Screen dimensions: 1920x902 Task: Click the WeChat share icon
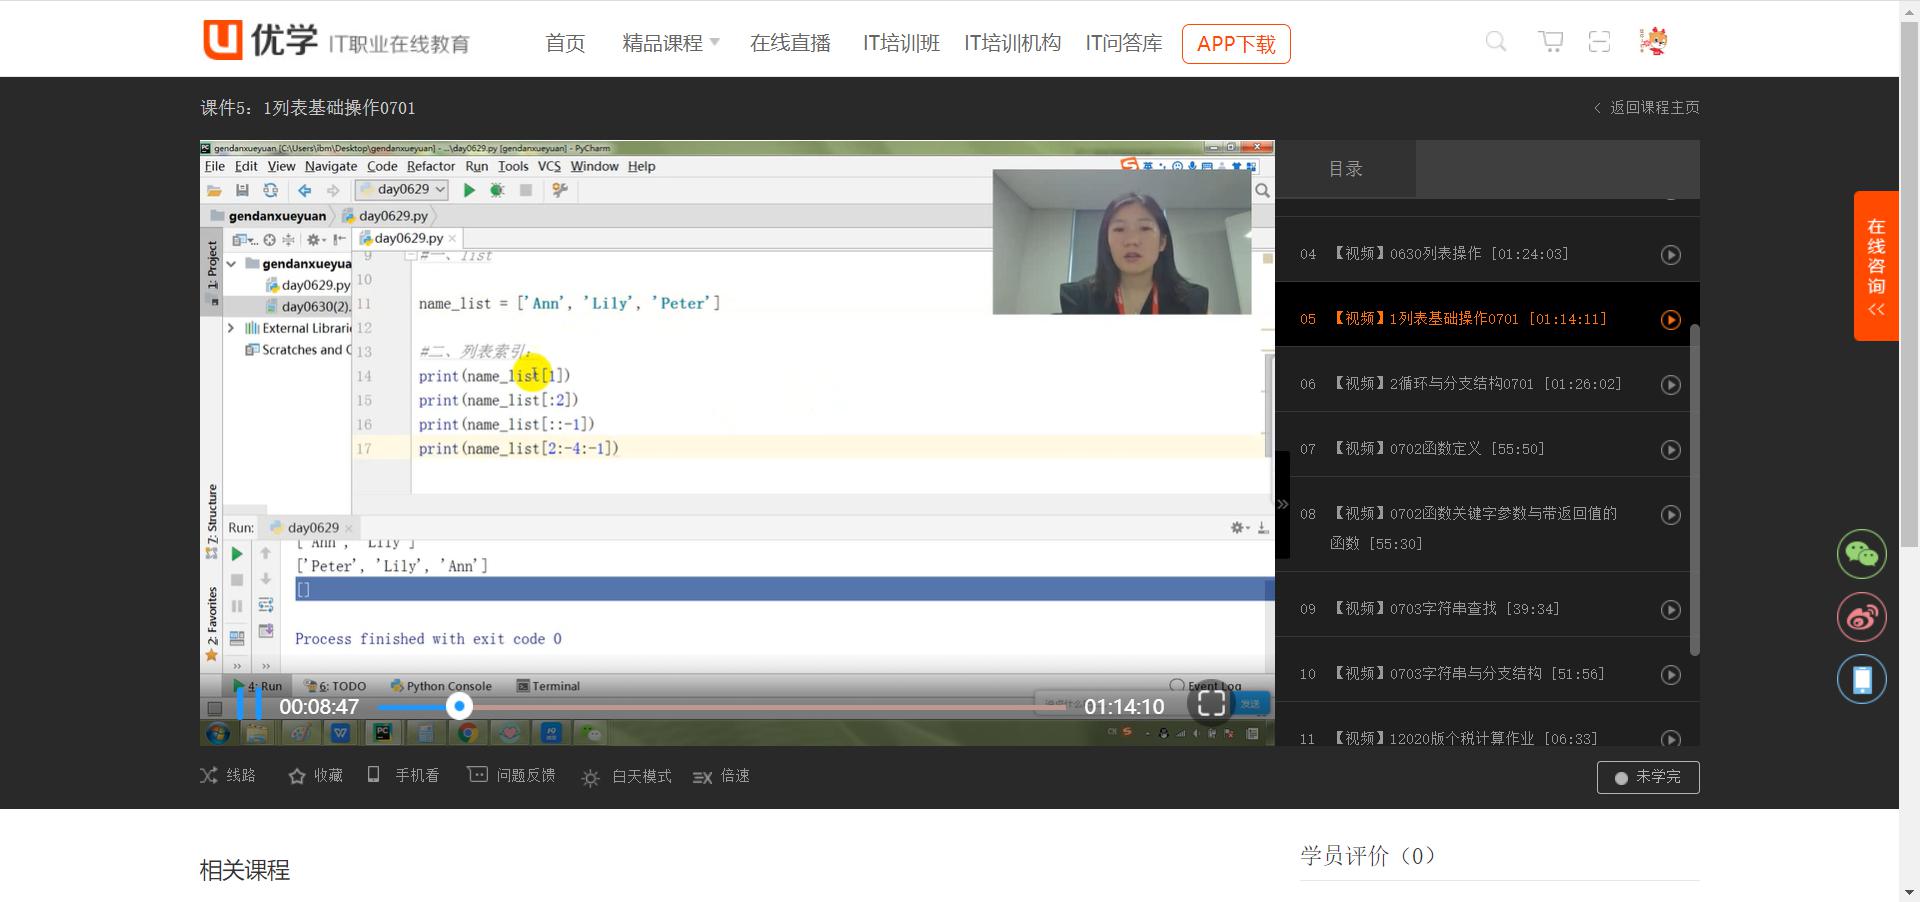point(1861,554)
